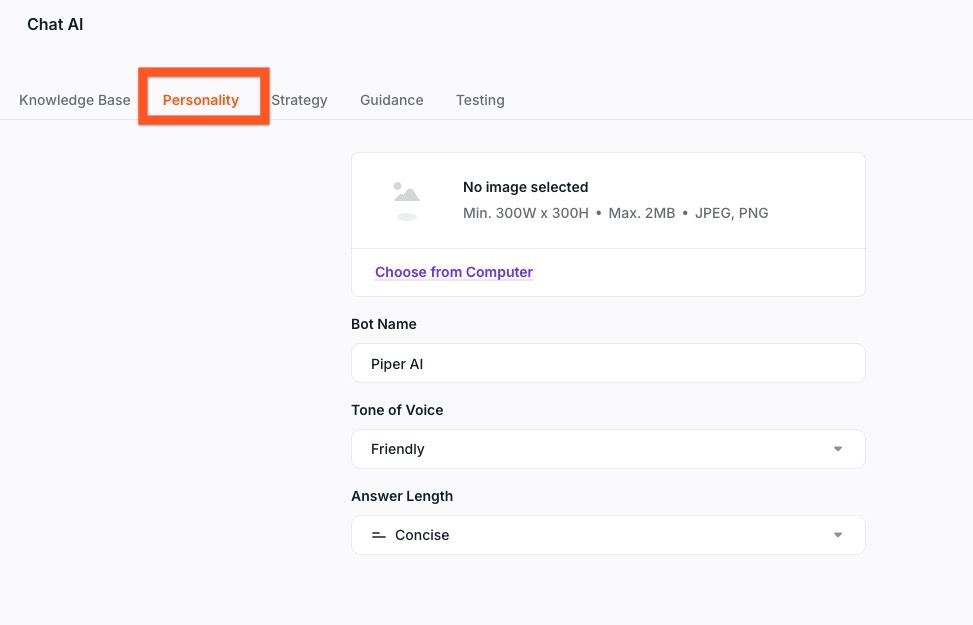Open the Friendly tone dropdown
The width and height of the screenshot is (973, 625).
point(607,449)
